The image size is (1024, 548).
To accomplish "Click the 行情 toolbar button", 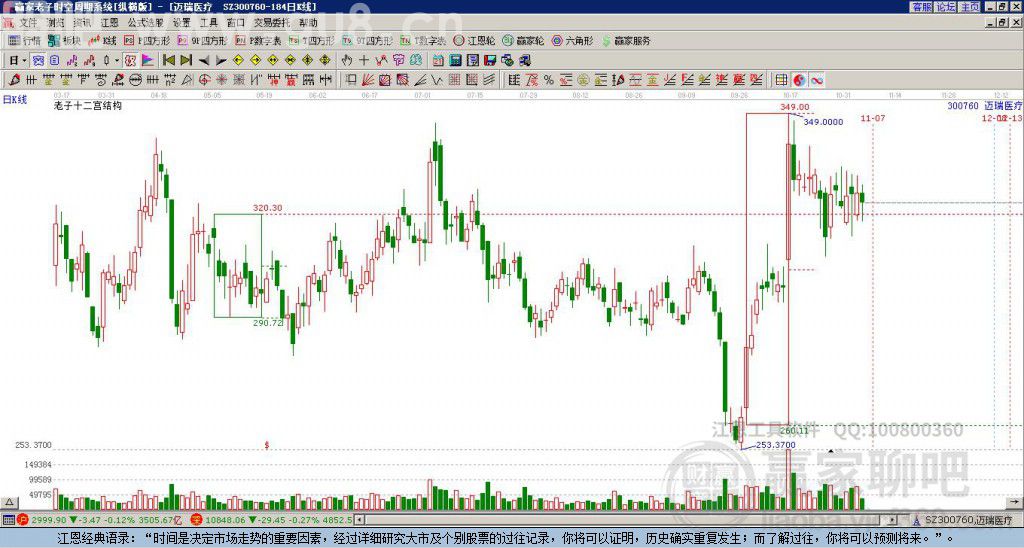I will [x=25, y=40].
